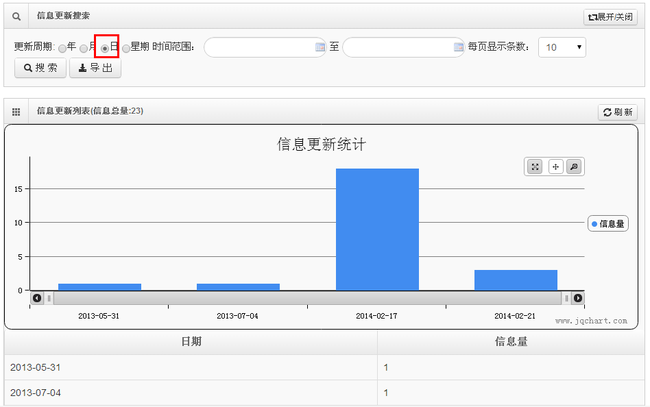Click the 2013-05-31 table cell

191,368
